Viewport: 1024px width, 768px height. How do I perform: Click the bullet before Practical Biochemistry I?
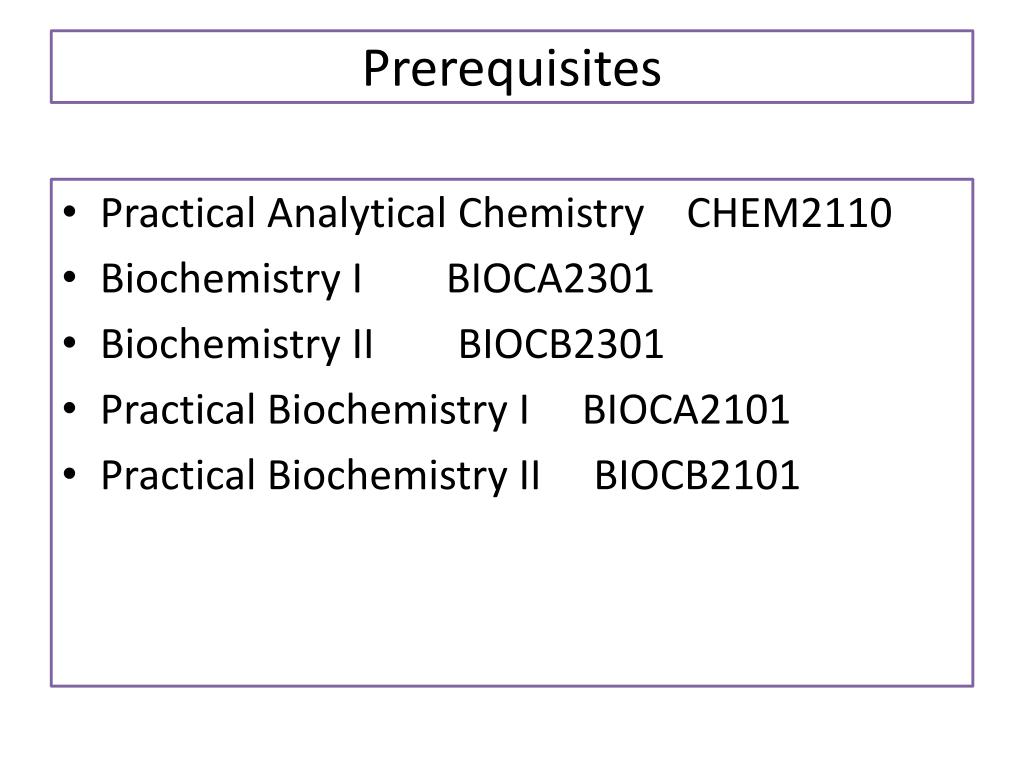click(70, 409)
